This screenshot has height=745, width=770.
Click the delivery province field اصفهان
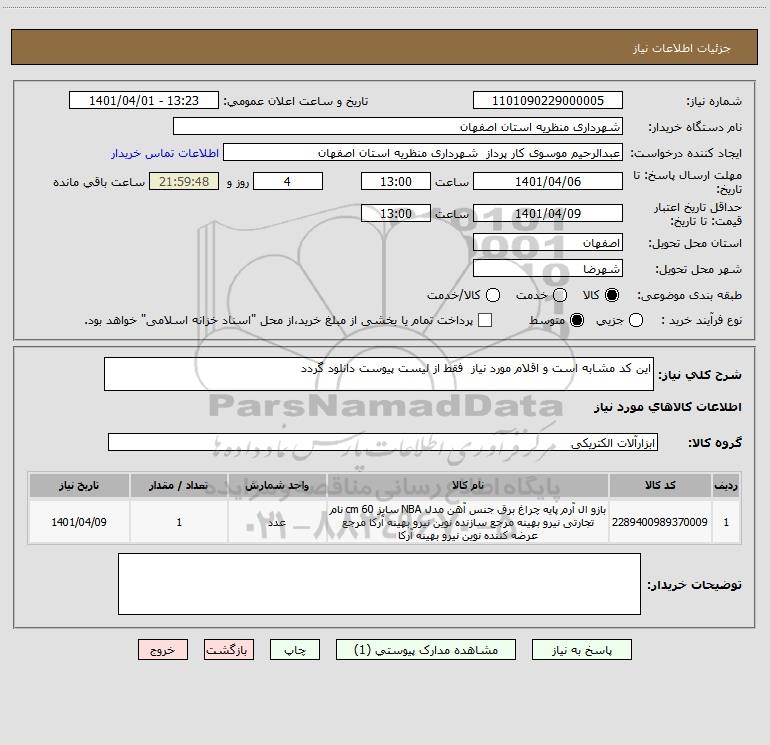(x=548, y=243)
